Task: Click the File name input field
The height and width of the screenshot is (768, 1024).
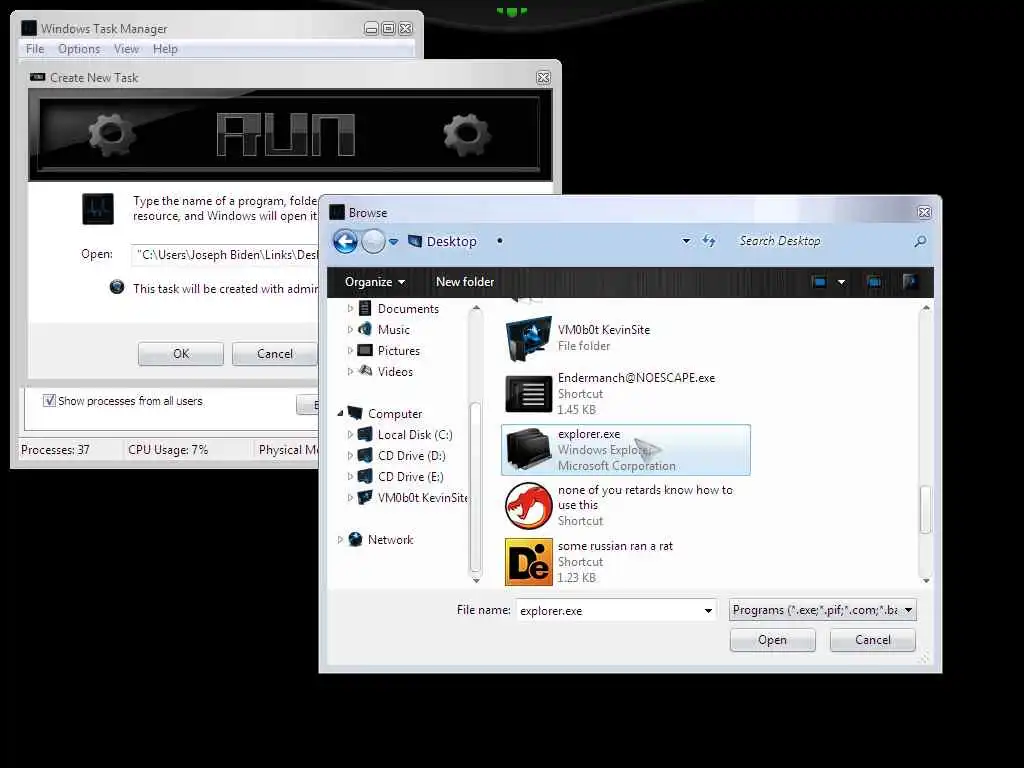Action: pyautogui.click(x=609, y=611)
